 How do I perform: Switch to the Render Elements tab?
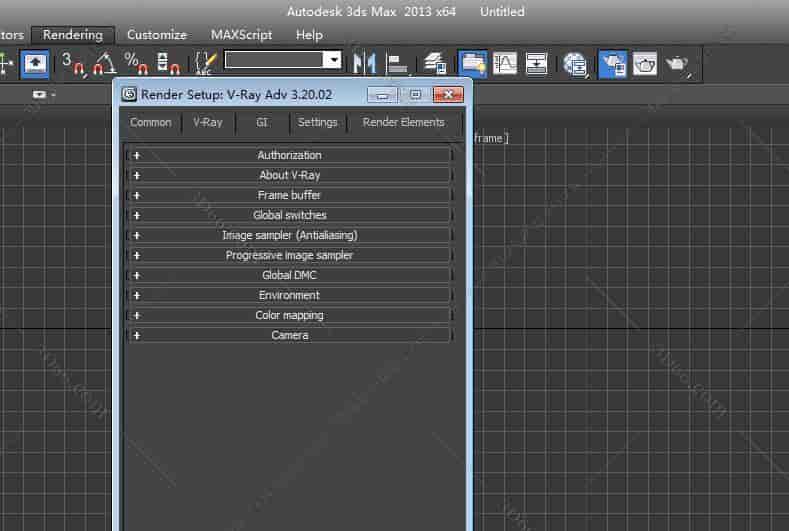(x=403, y=122)
